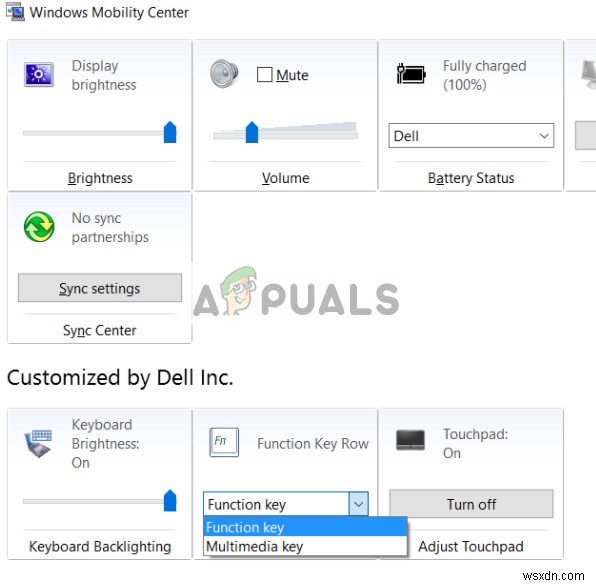Click the display brightness slider thumb
The width and height of the screenshot is (596, 586).
tap(170, 132)
